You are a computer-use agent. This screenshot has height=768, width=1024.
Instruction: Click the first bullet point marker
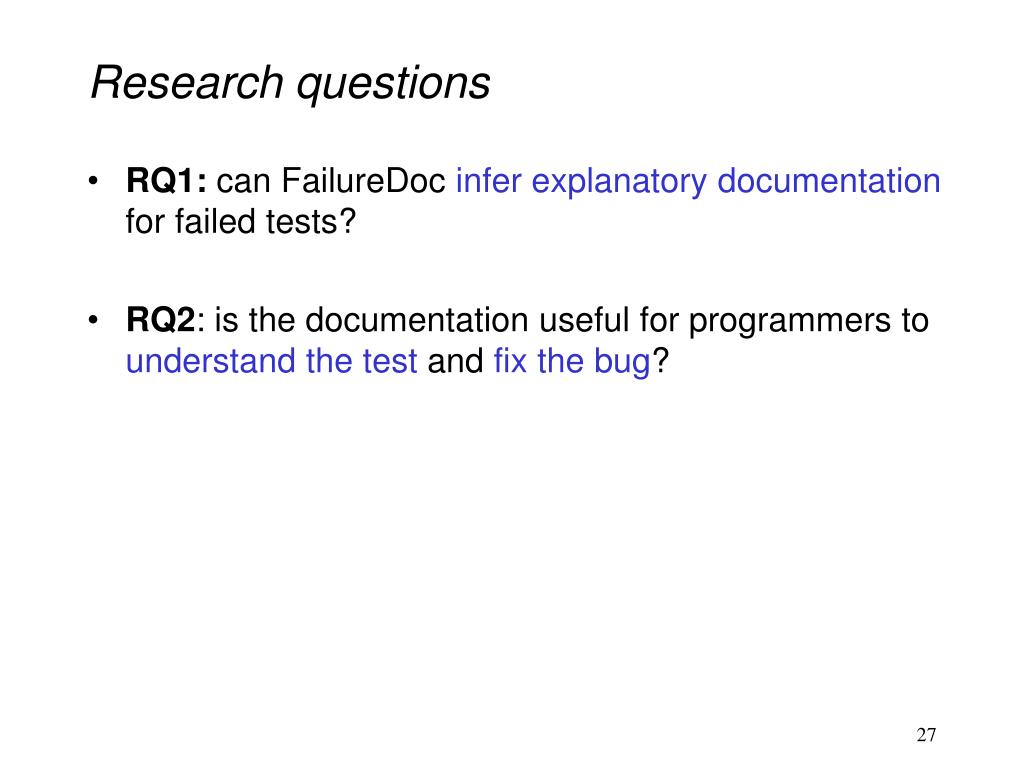click(93, 180)
